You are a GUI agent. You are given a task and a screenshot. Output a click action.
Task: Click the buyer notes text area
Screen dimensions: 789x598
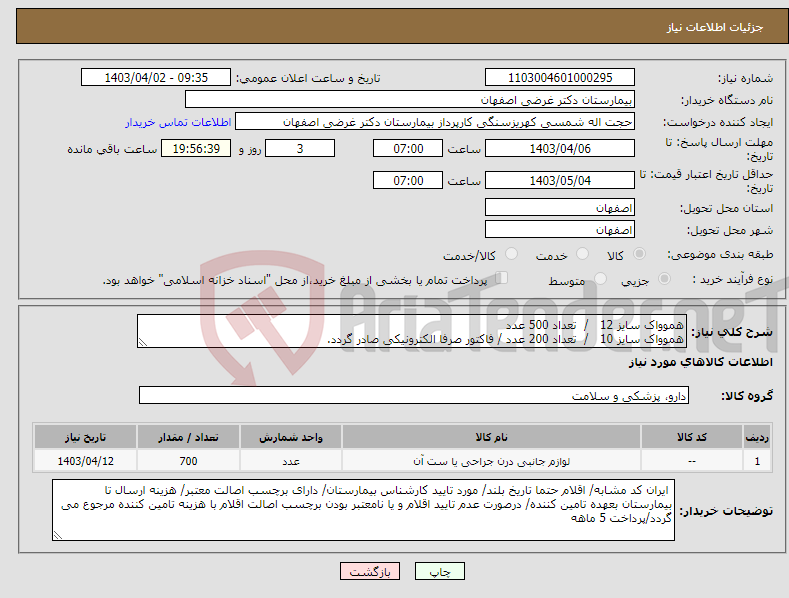click(x=363, y=510)
